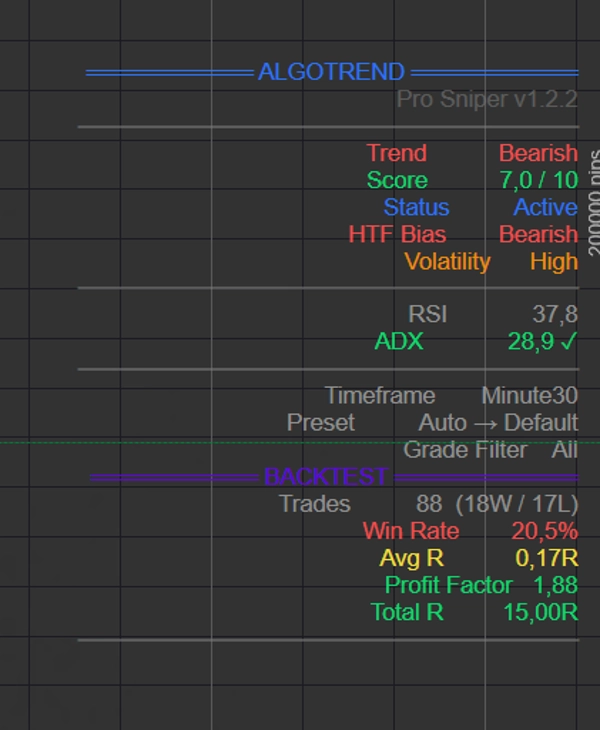Click the green ADX label
600x730 pixels.
[399, 341]
